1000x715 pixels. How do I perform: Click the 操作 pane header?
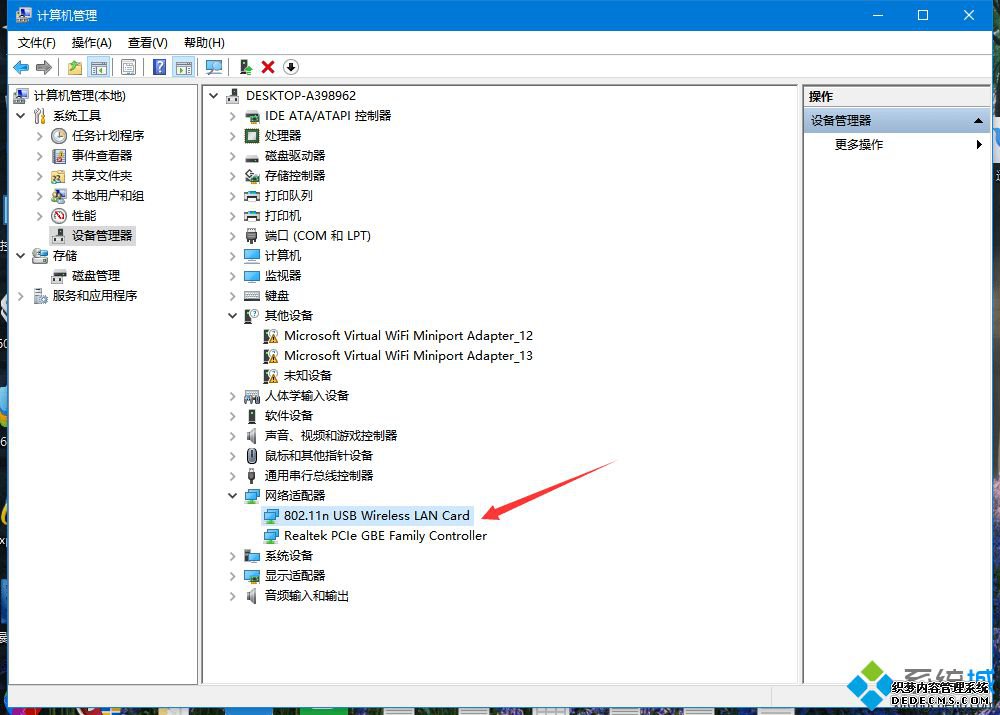pos(896,96)
